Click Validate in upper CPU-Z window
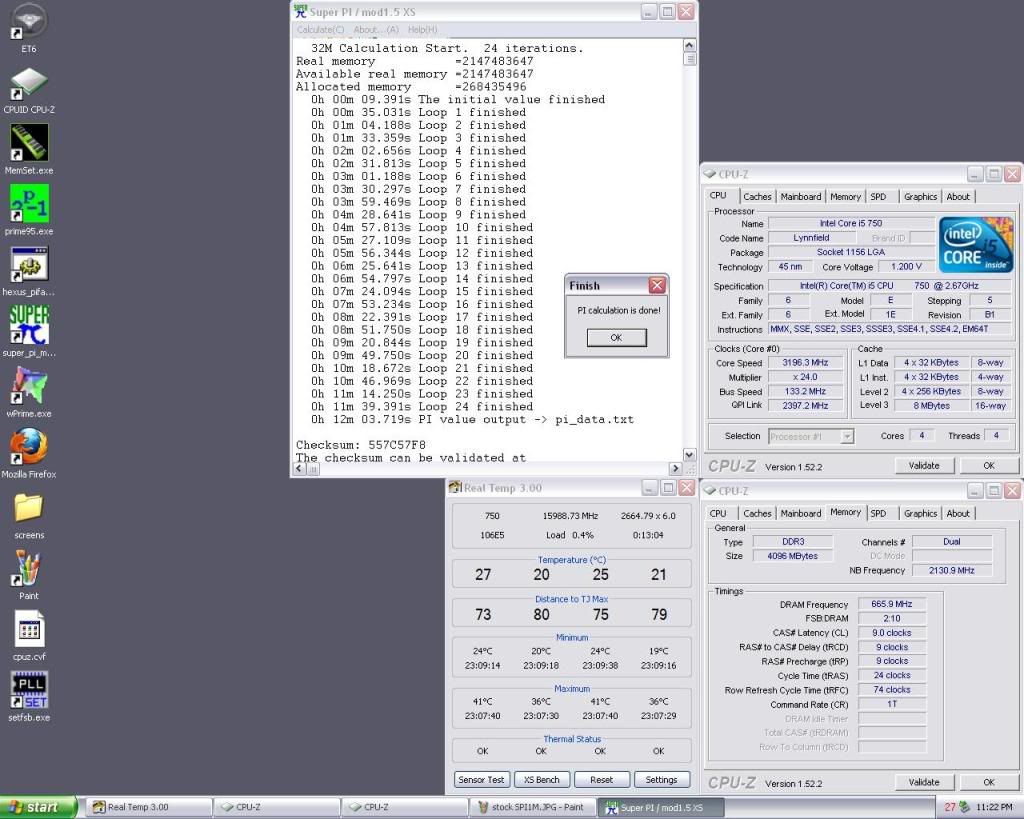The height and width of the screenshot is (819, 1024). click(x=924, y=466)
